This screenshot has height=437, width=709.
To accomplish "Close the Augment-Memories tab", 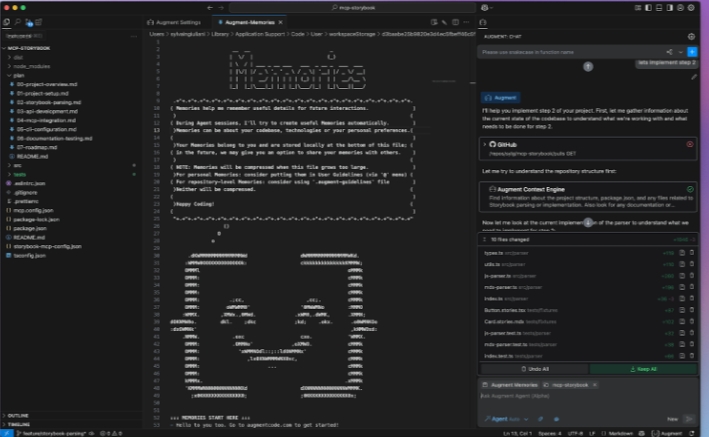I will pyautogui.click(x=281, y=22).
